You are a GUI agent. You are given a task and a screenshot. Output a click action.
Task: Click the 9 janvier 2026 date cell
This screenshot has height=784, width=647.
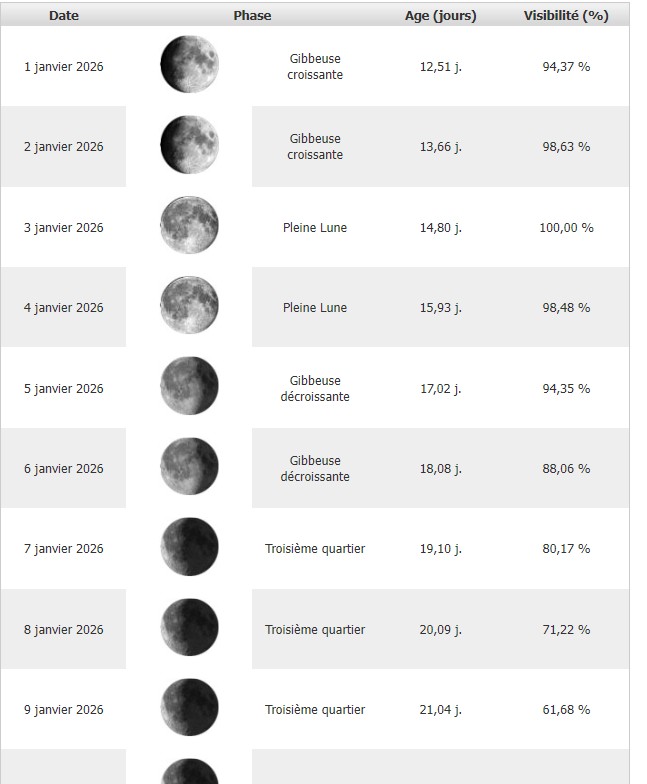pos(64,710)
